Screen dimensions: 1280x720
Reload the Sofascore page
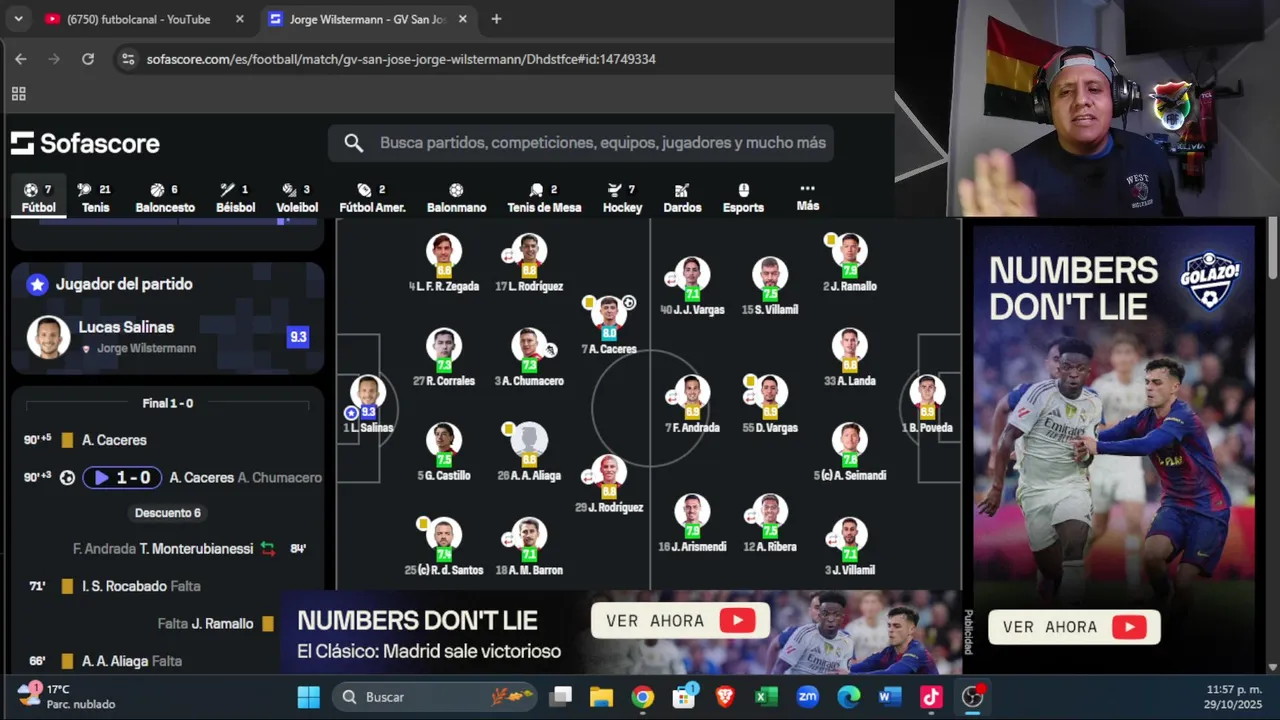pyautogui.click(x=88, y=59)
